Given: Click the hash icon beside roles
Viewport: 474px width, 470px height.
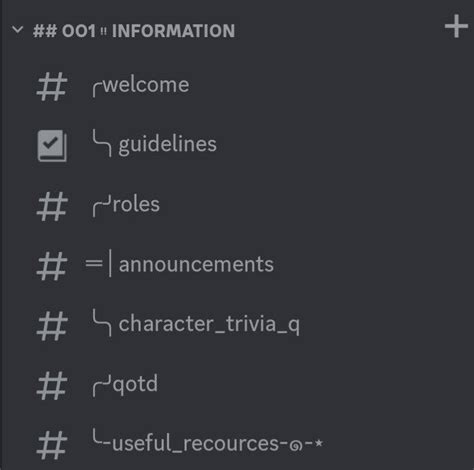Looking at the screenshot, I should [52, 207].
